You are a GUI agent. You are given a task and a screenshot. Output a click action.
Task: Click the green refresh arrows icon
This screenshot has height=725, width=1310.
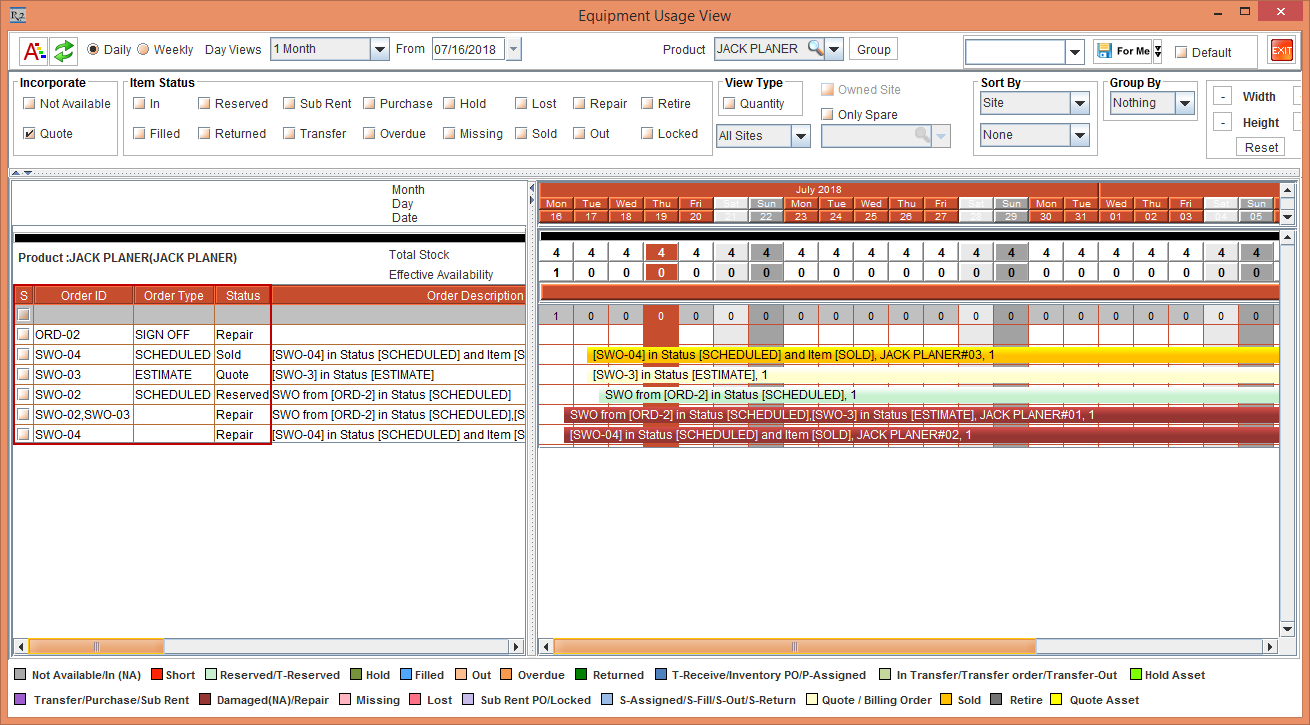pyautogui.click(x=64, y=50)
